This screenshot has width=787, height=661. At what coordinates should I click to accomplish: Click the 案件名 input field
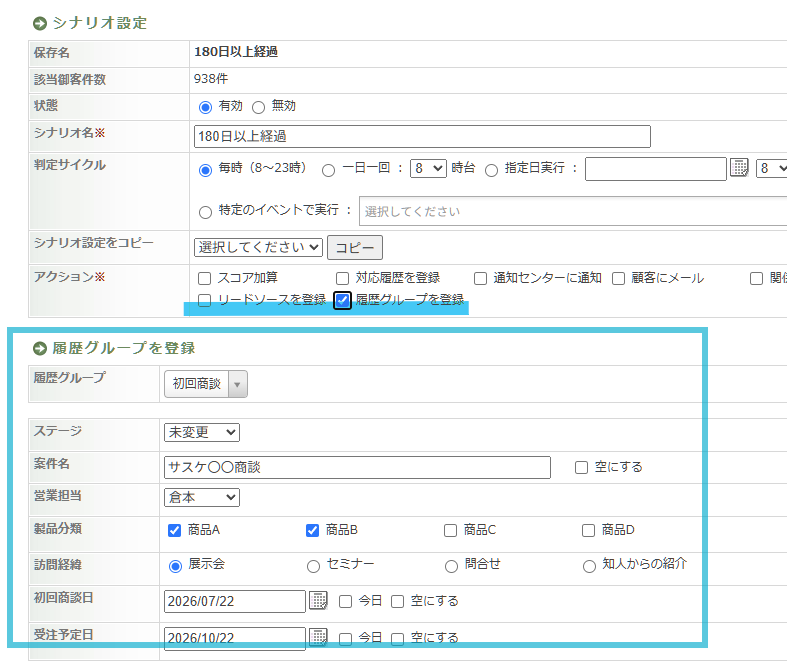(357, 467)
